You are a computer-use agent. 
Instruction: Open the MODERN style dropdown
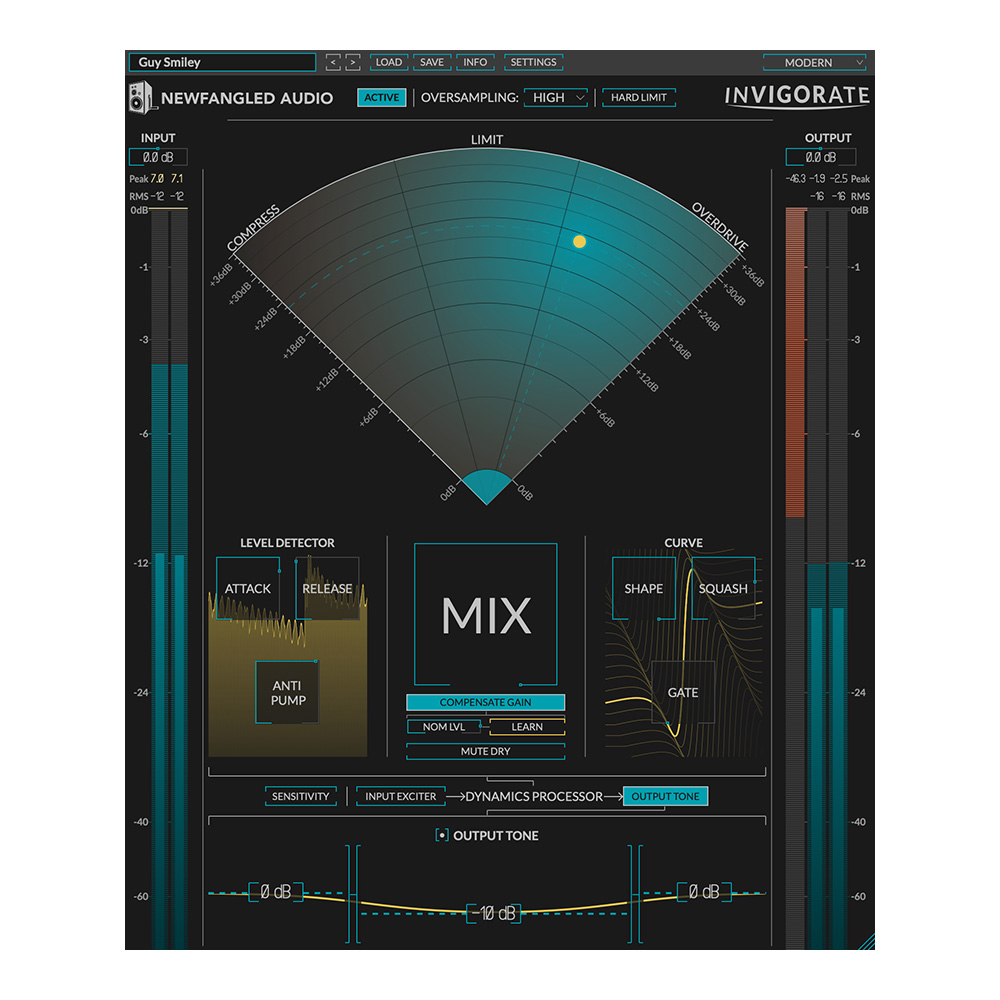tap(814, 62)
